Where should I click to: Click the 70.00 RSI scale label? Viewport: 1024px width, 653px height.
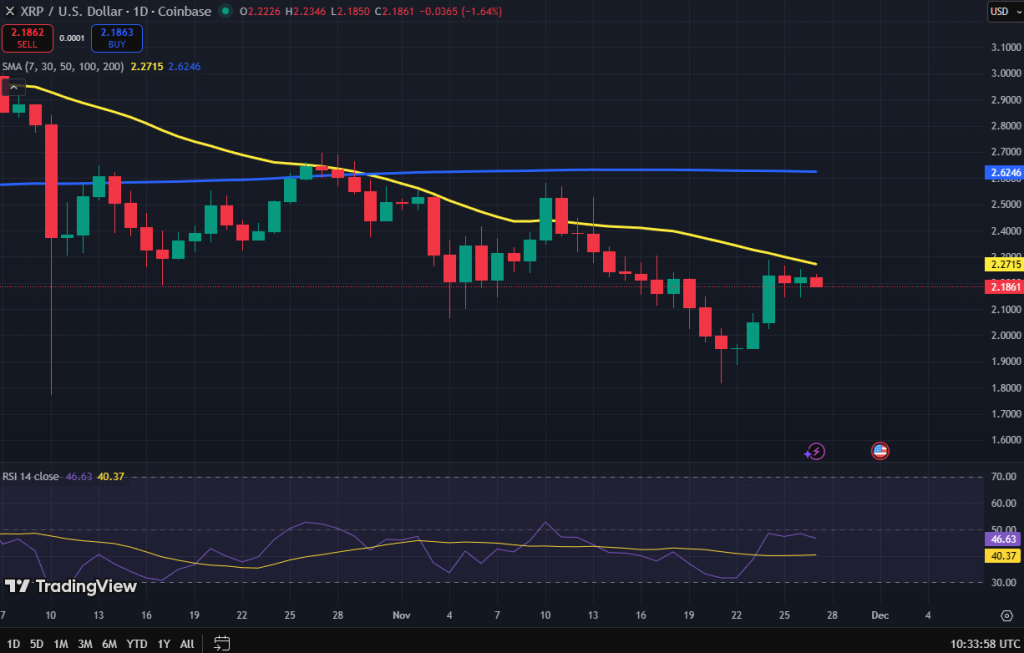pyautogui.click(x=1004, y=477)
